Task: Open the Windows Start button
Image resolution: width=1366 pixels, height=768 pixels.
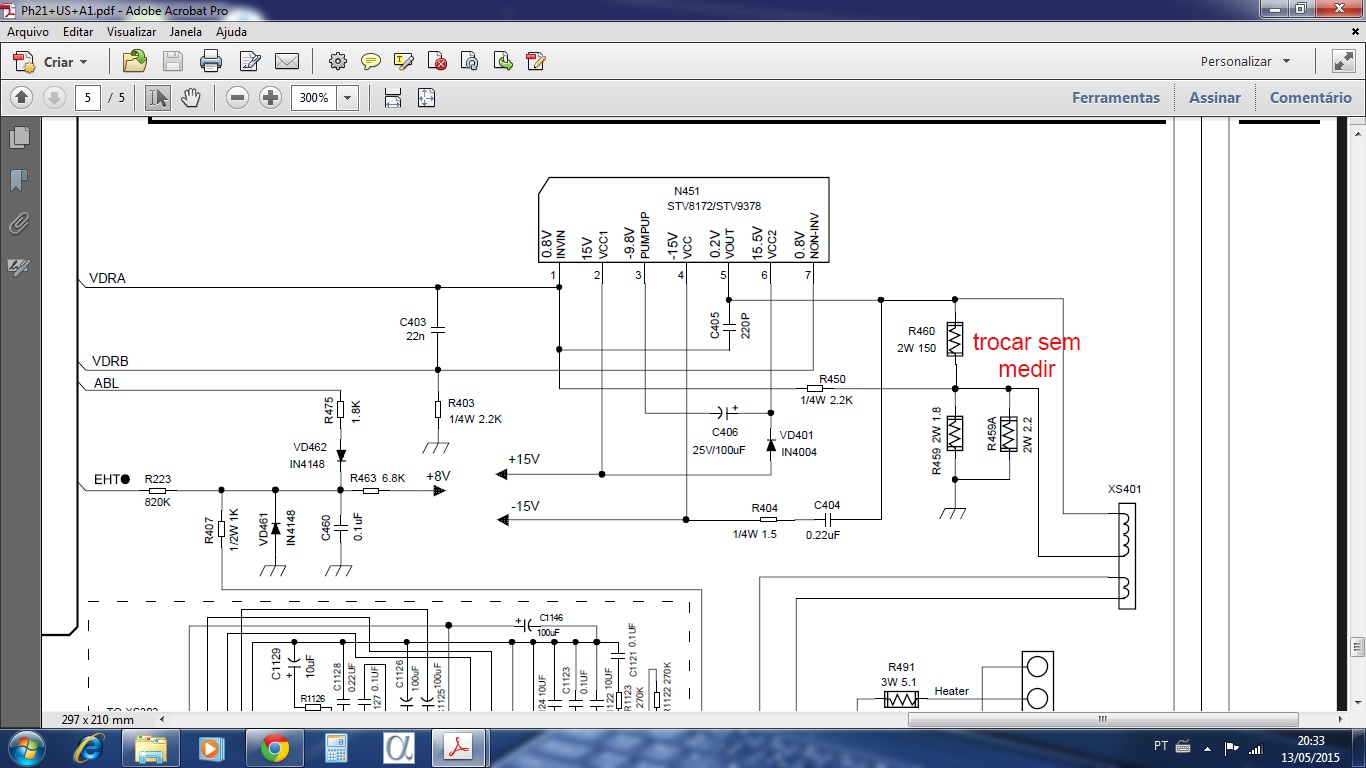Action: point(25,747)
